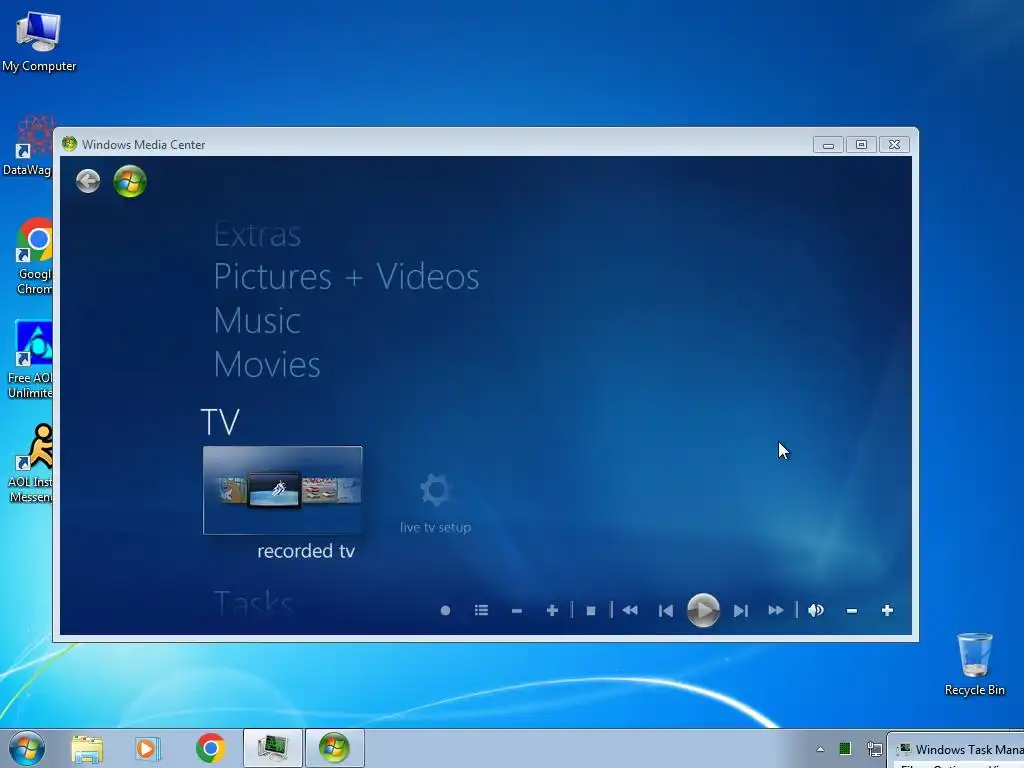This screenshot has height=768, width=1024.
Task: Click the recorded tv label
Action: tap(306, 551)
